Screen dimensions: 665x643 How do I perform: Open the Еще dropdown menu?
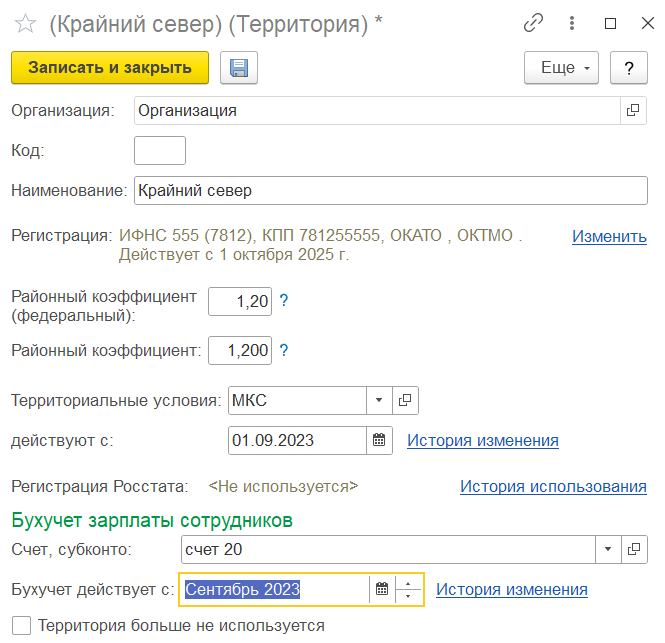(561, 67)
